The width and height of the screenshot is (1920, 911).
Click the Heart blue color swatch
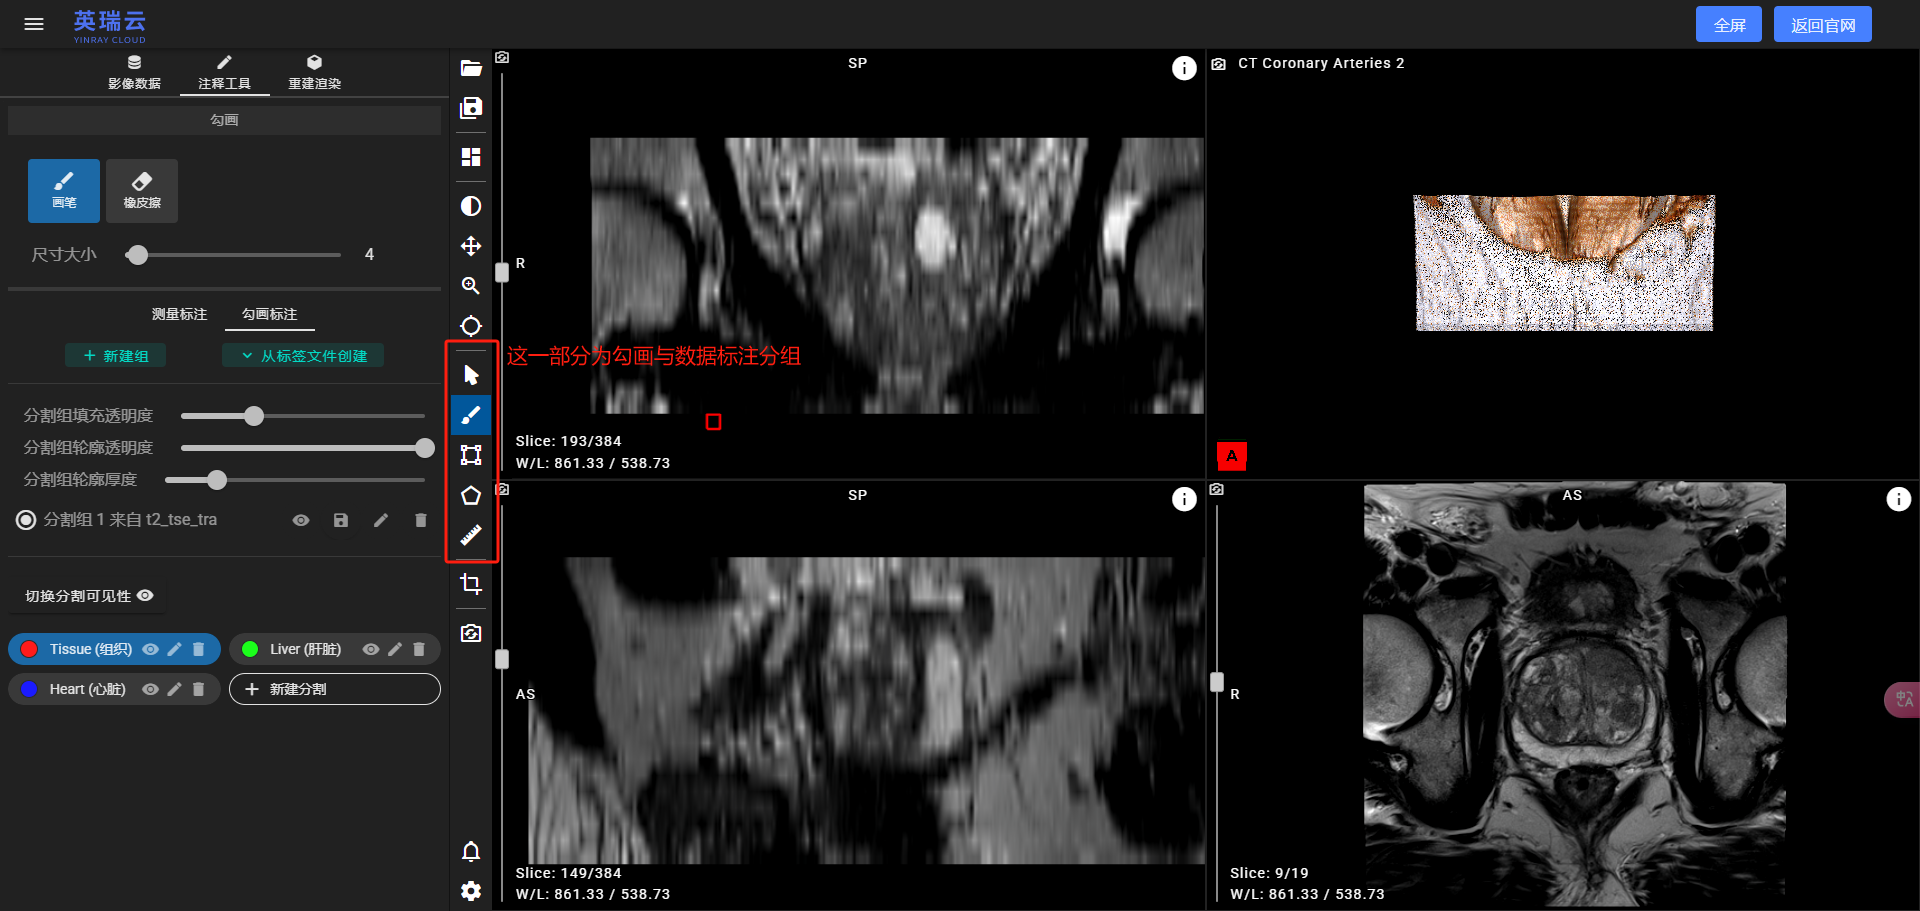29,689
